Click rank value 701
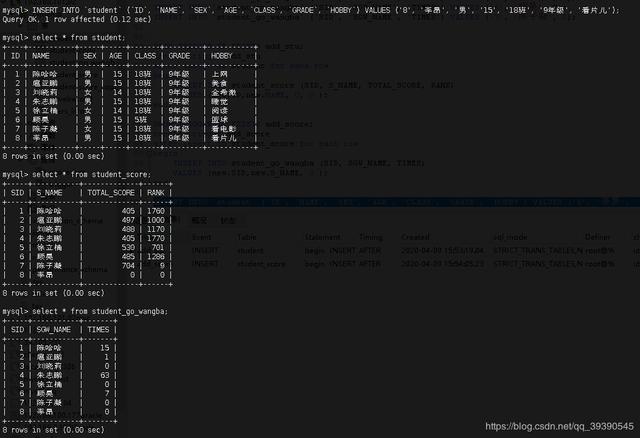640x438 pixels. [158, 247]
